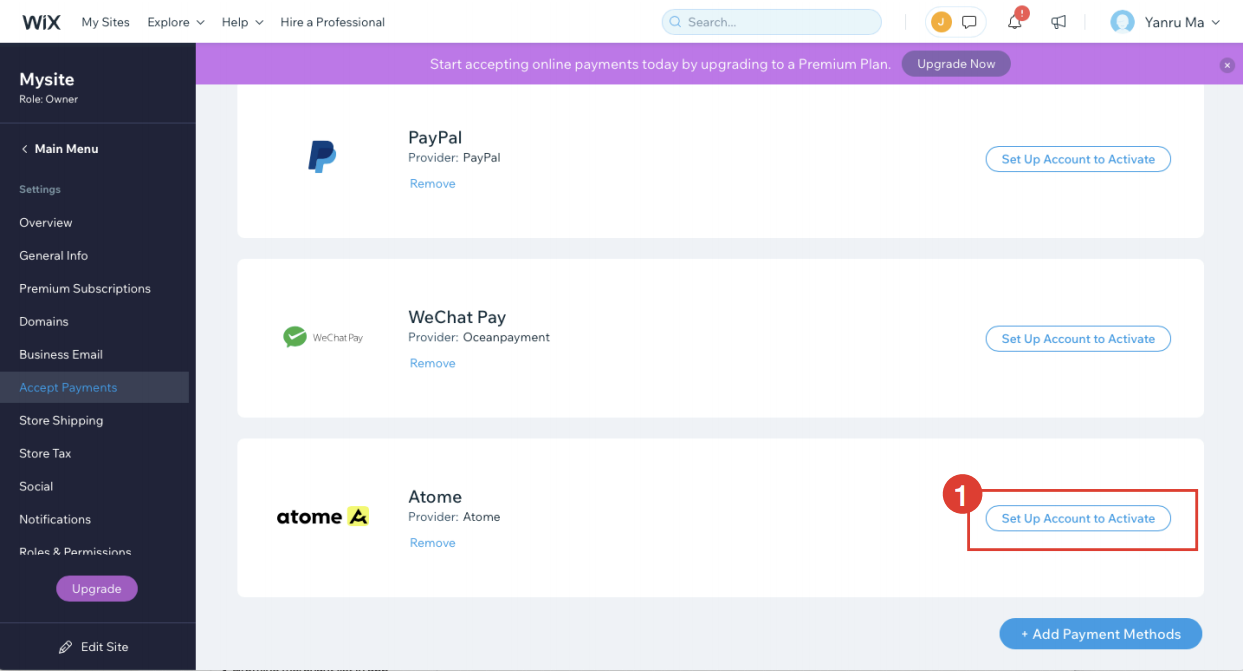Viewport: 1243px width, 671px height.
Task: Click the Atome logo
Action: pyautogui.click(x=322, y=515)
